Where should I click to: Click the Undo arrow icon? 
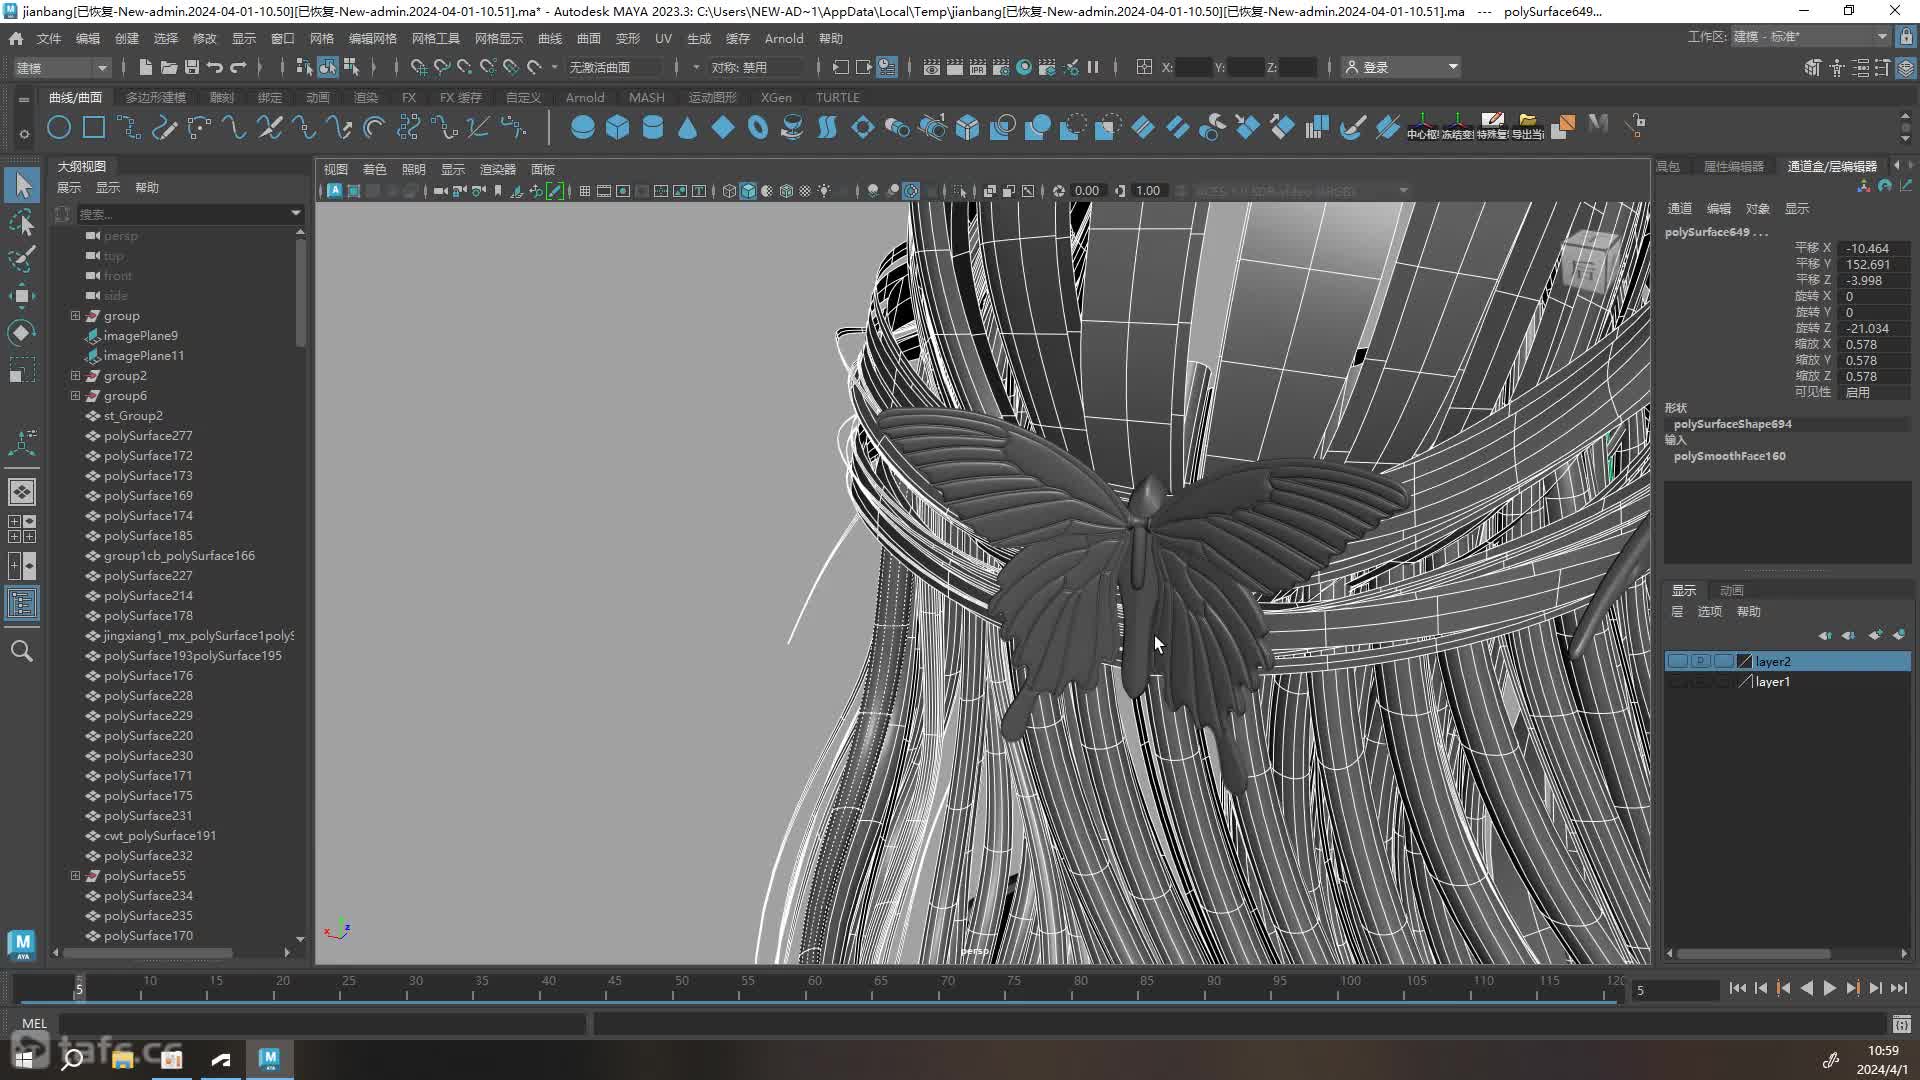(214, 67)
